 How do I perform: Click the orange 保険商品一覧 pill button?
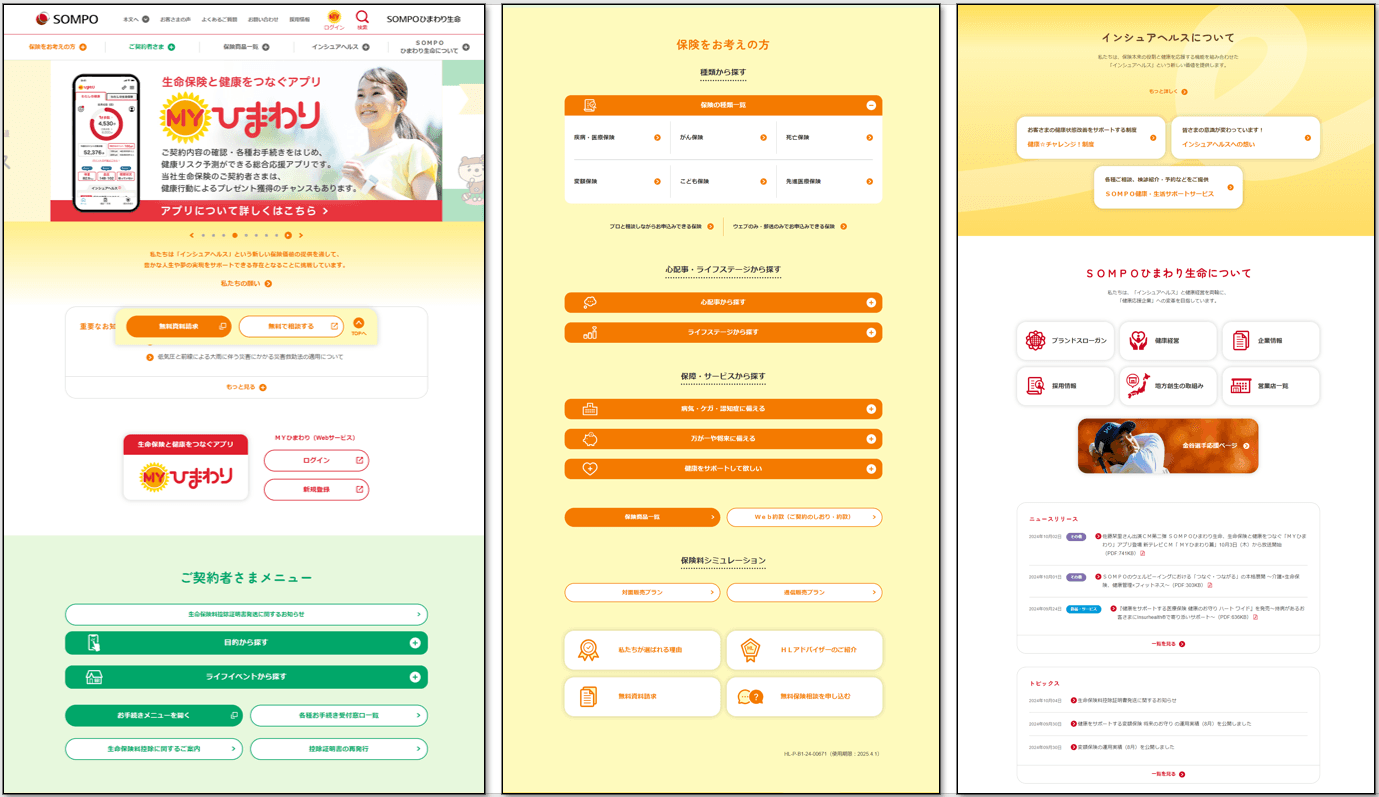click(x=642, y=517)
